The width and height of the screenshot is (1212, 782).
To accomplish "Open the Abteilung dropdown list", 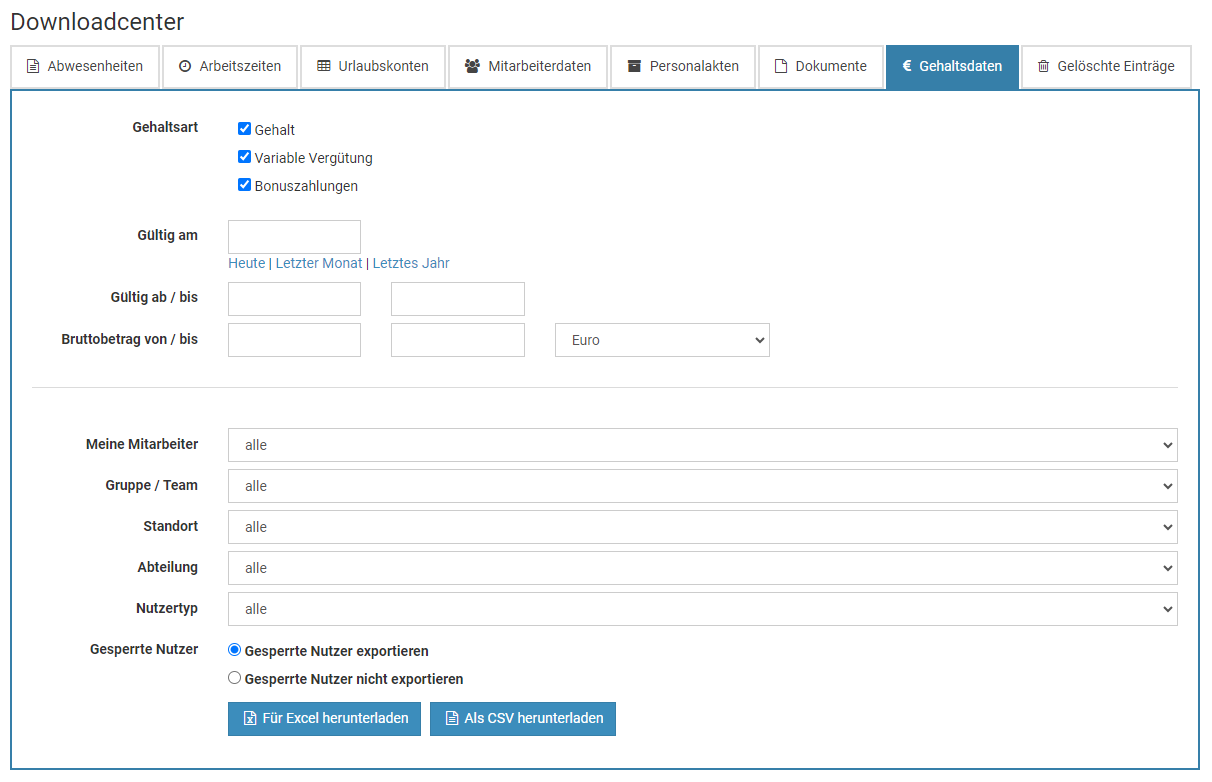I will [702, 568].
